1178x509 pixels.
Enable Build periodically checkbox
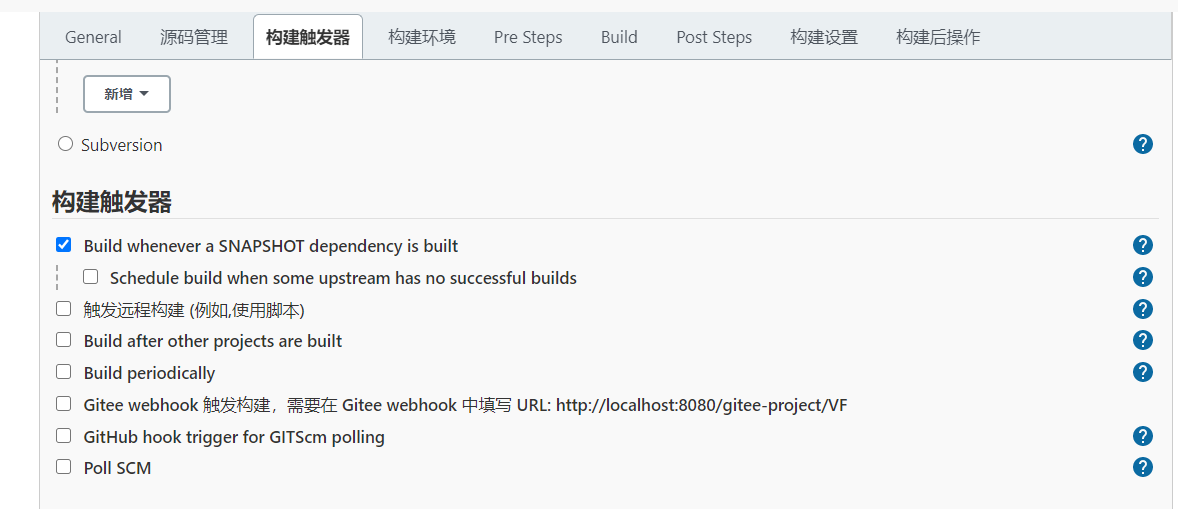click(x=64, y=372)
